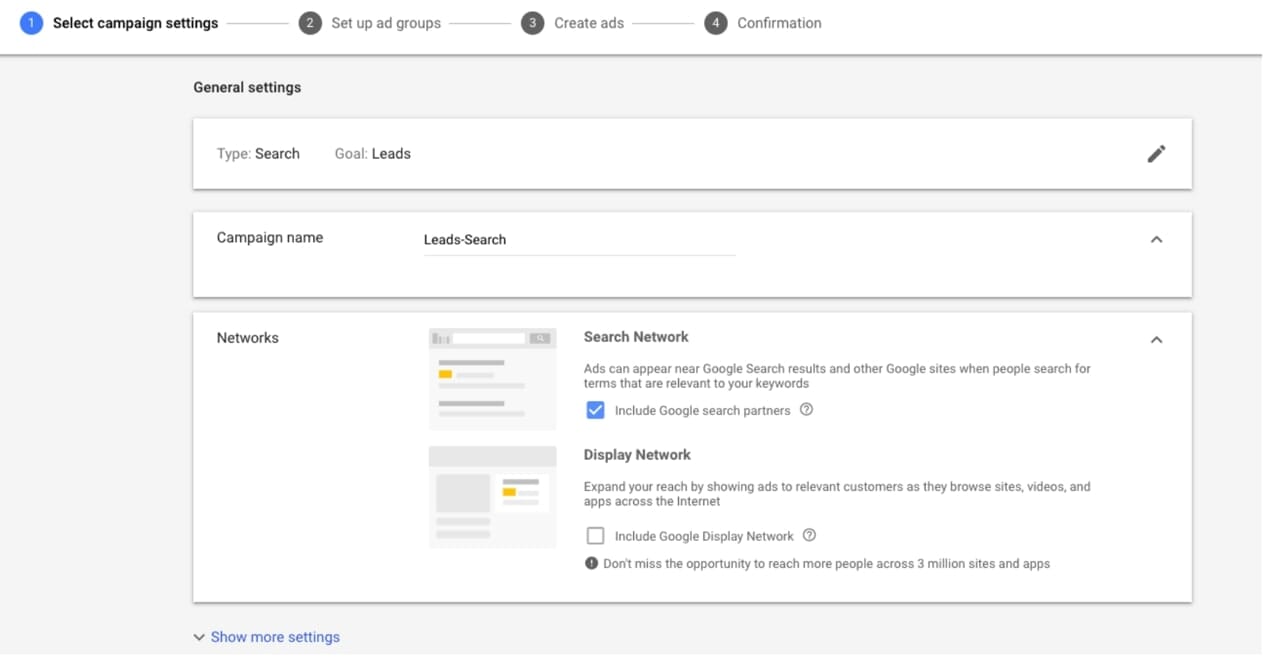Click the General settings heading

click(x=247, y=87)
